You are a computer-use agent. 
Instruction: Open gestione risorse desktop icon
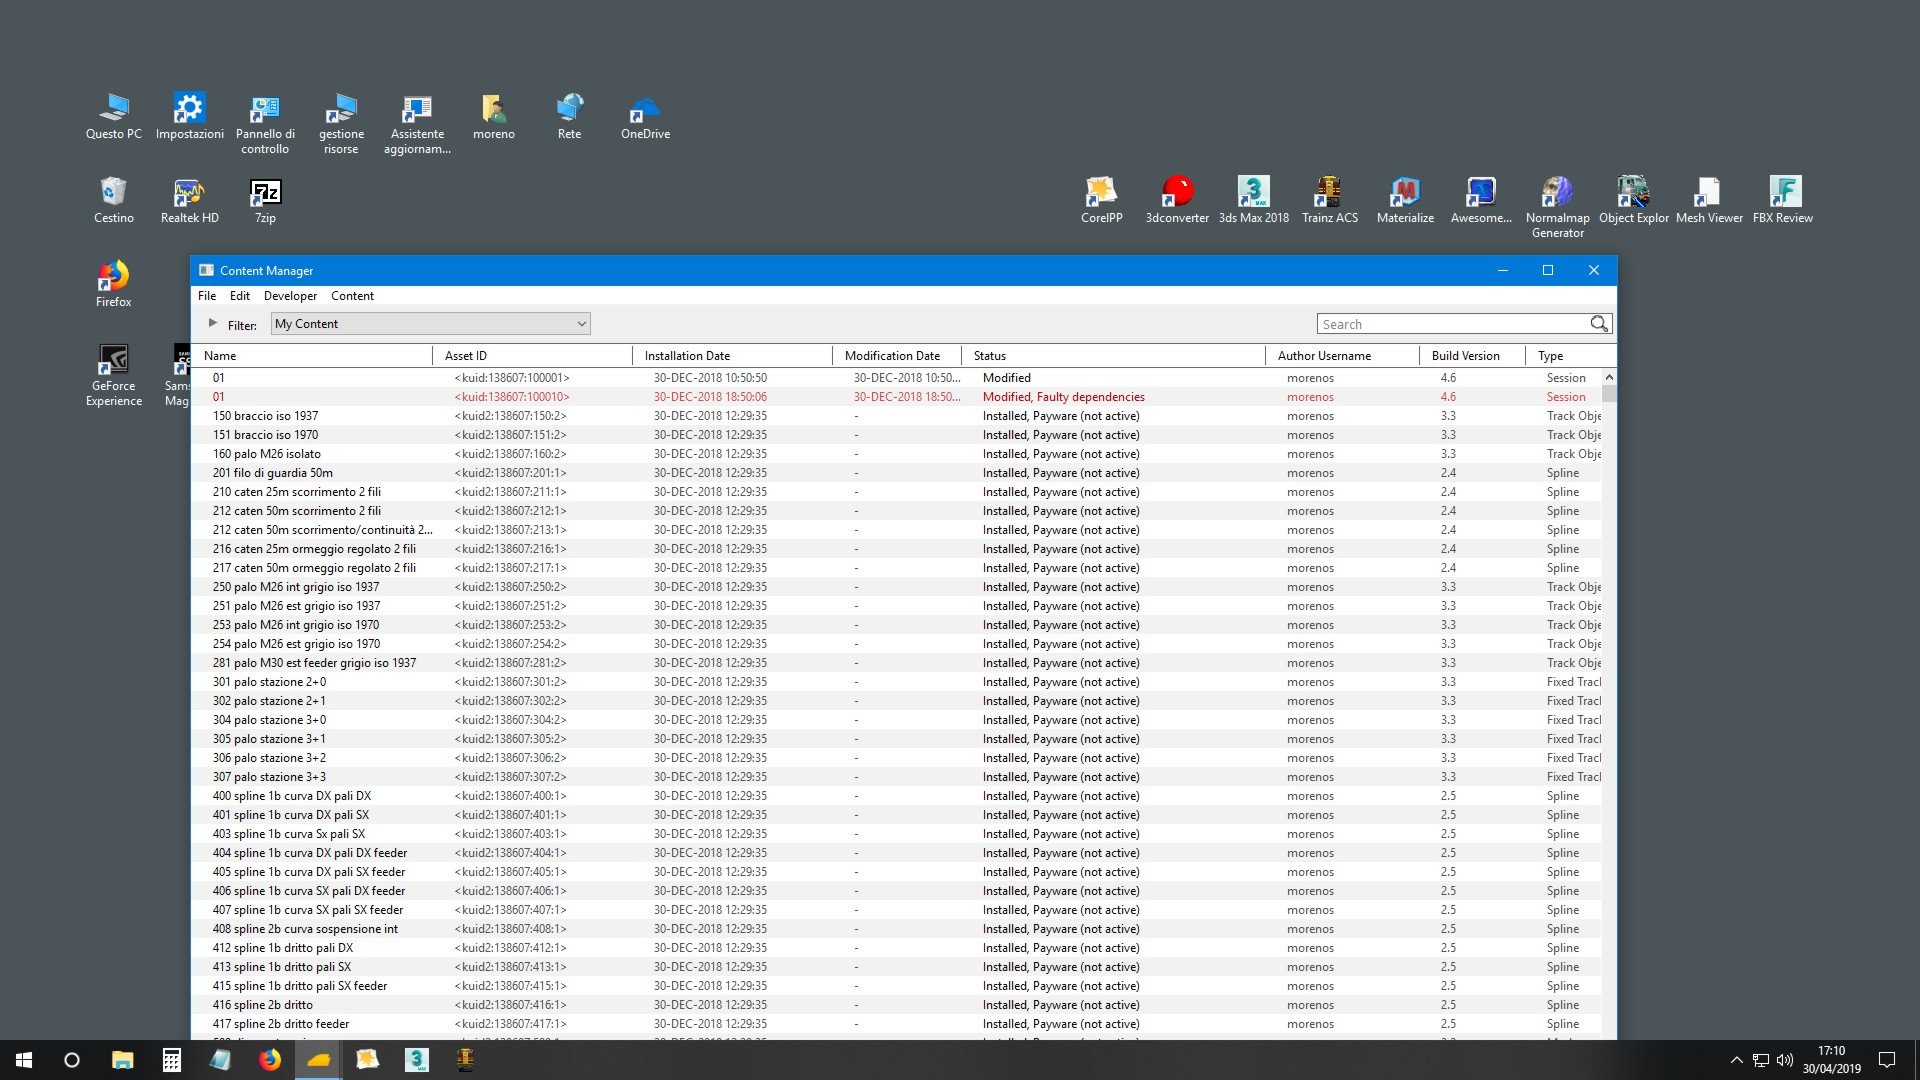(x=341, y=124)
